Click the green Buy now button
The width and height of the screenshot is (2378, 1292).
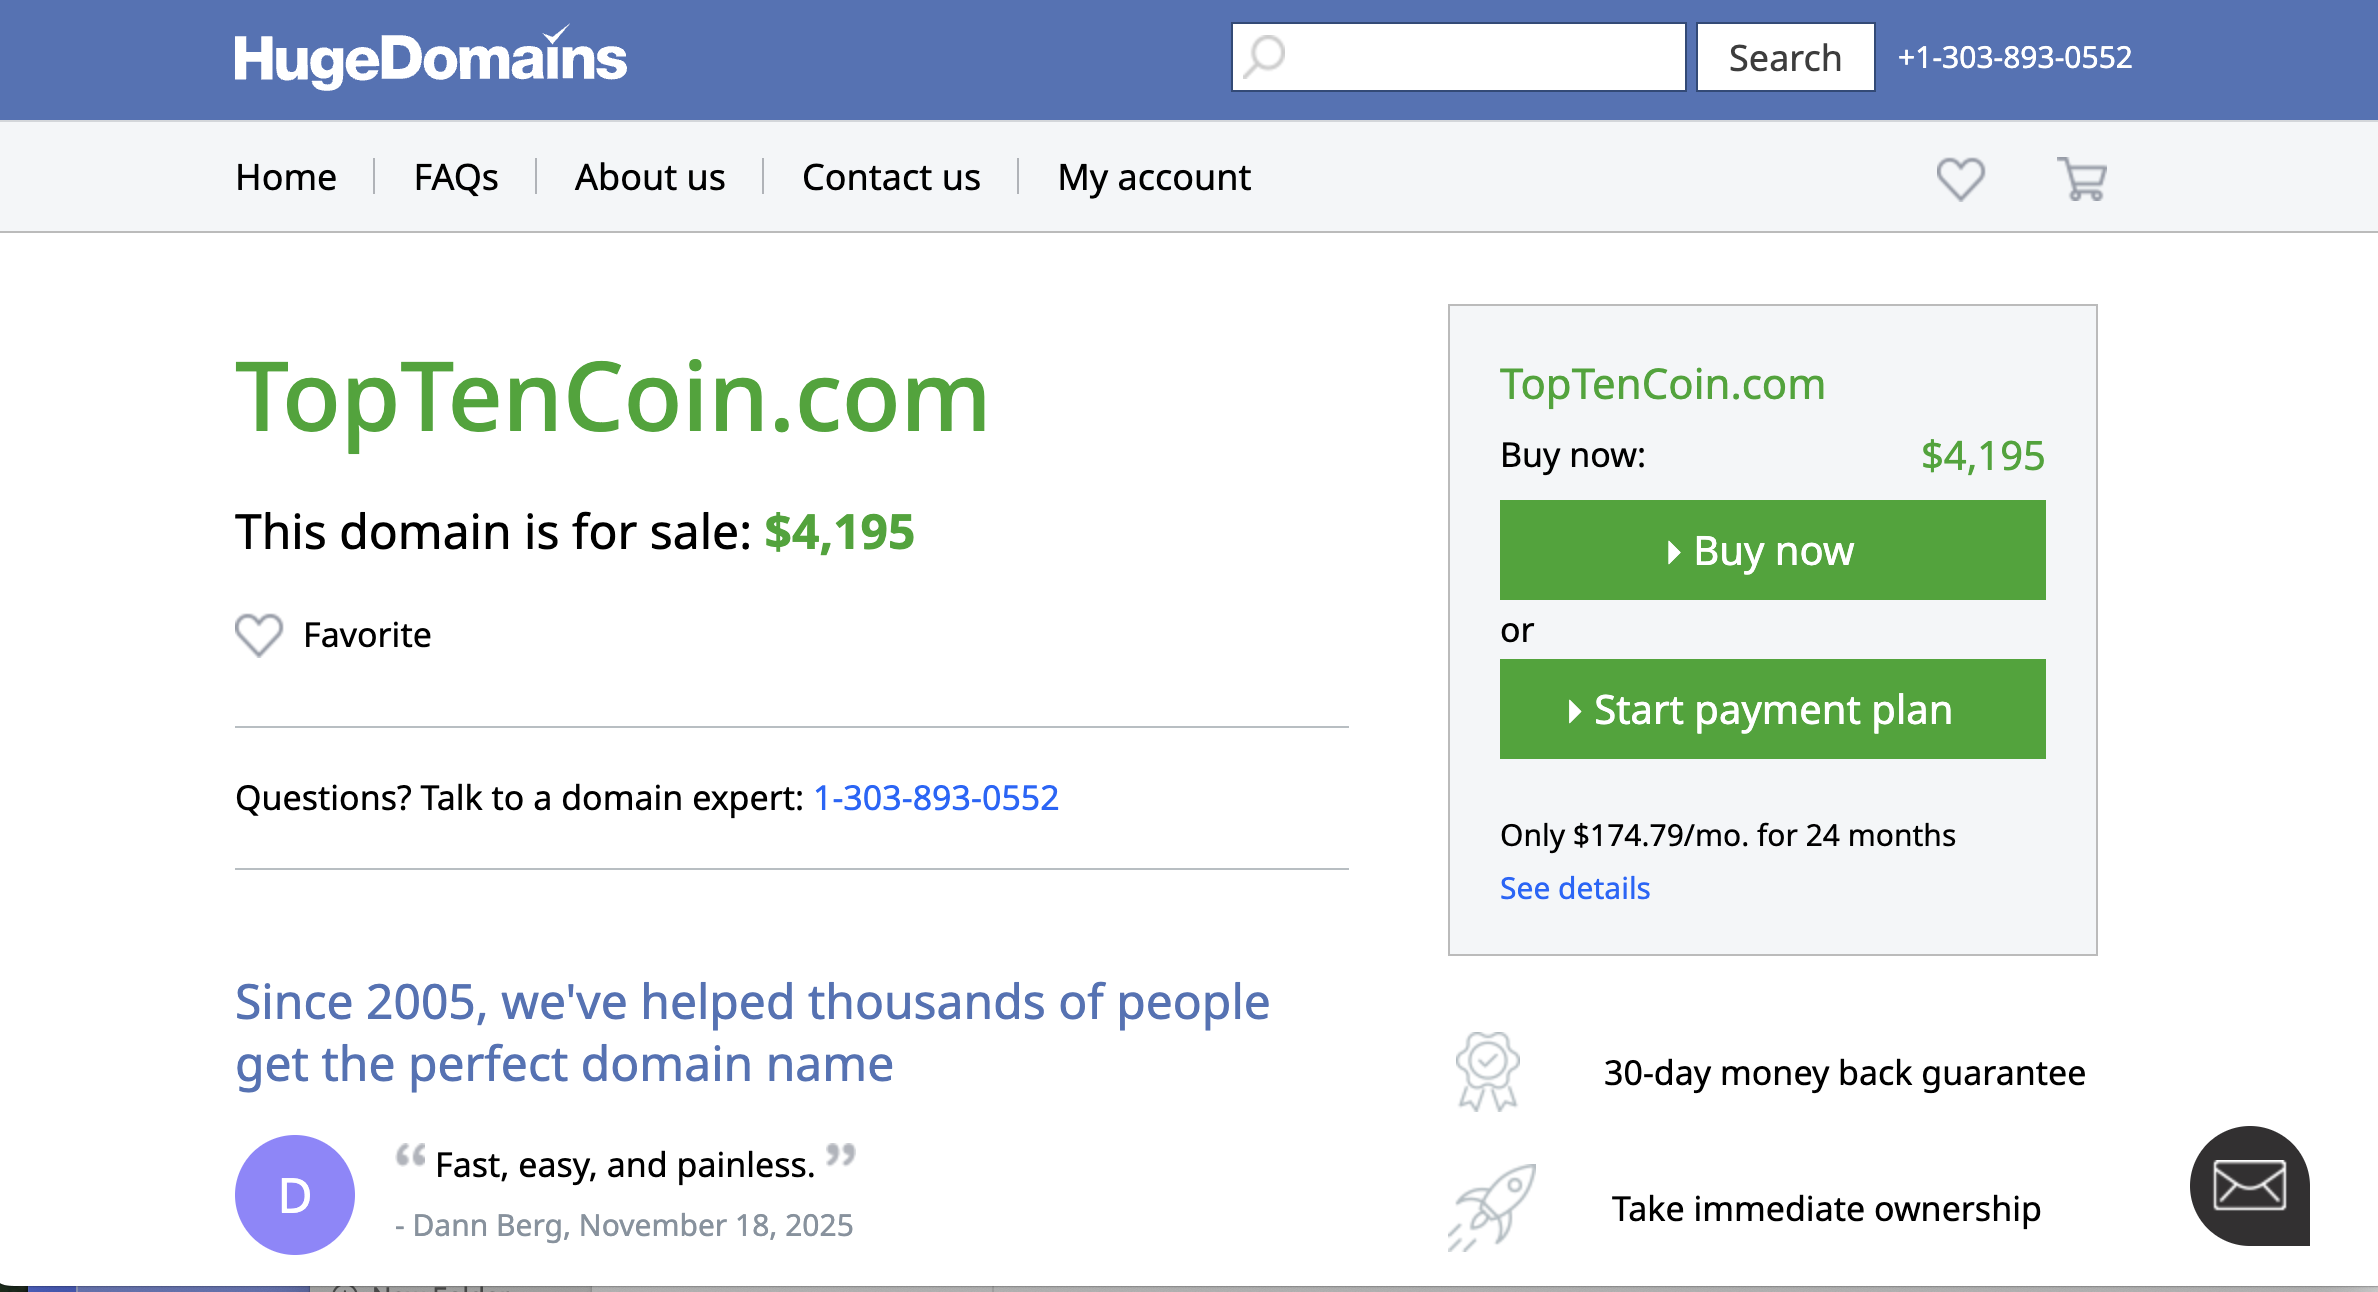coord(1772,550)
